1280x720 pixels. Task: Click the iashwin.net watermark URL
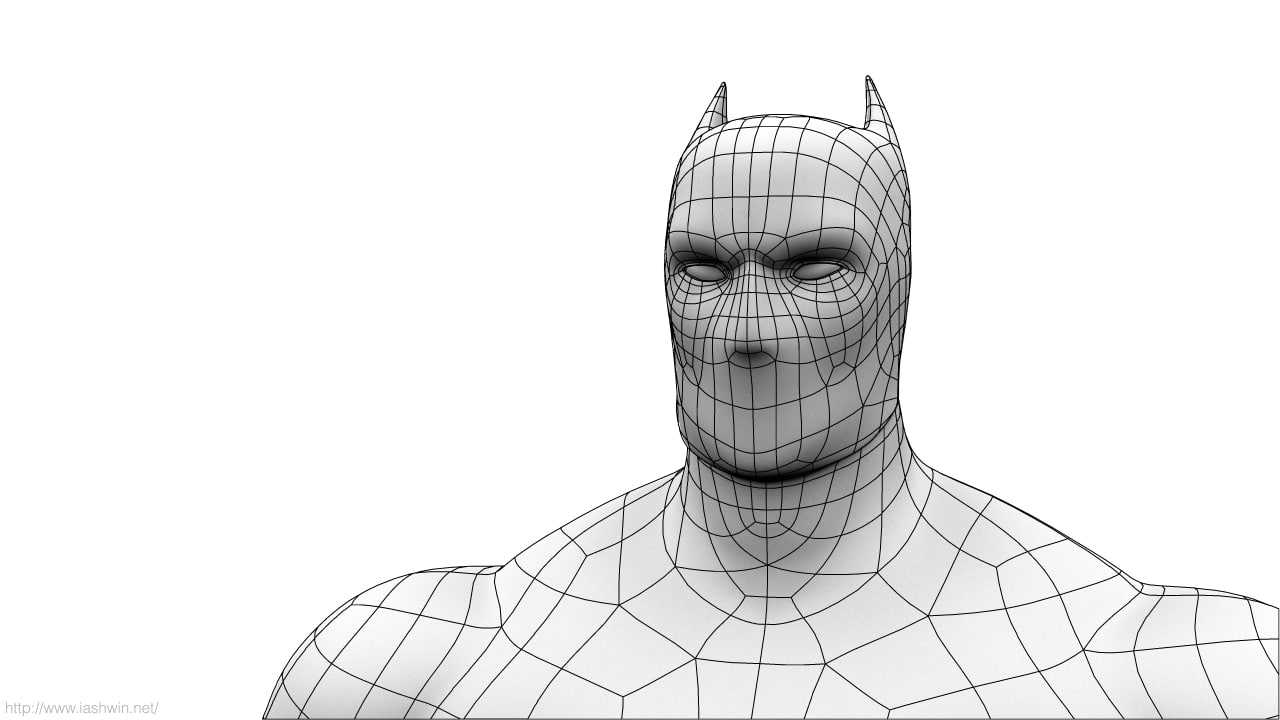click(80, 708)
